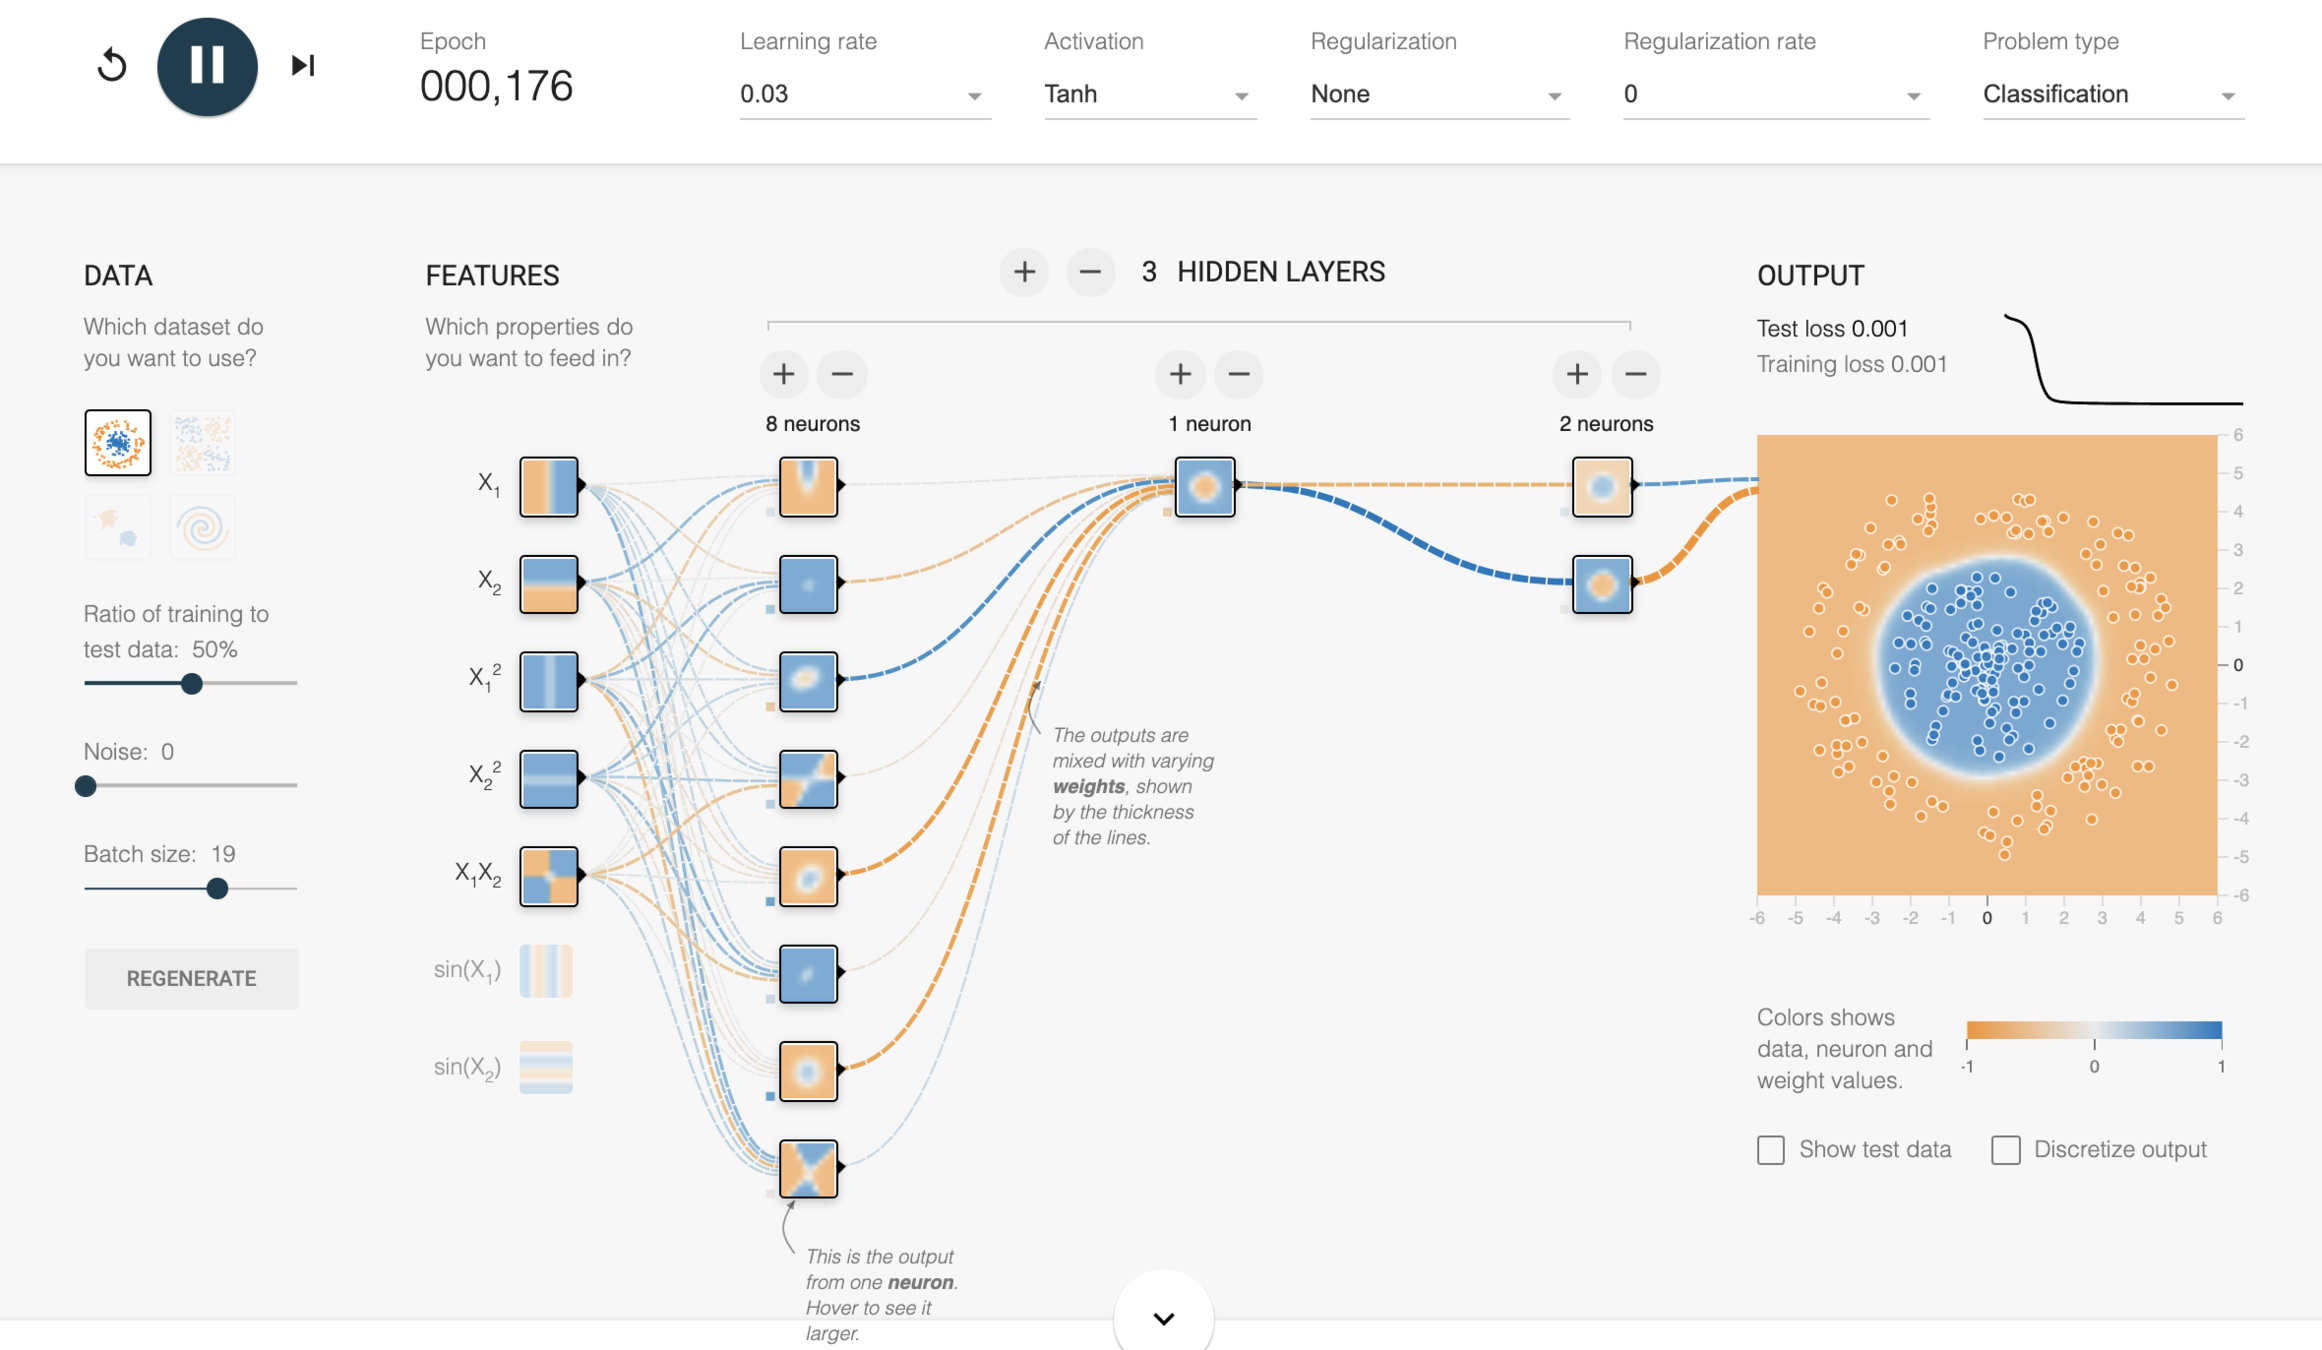Open the Activation dropdown showing Tanh

(1148, 94)
